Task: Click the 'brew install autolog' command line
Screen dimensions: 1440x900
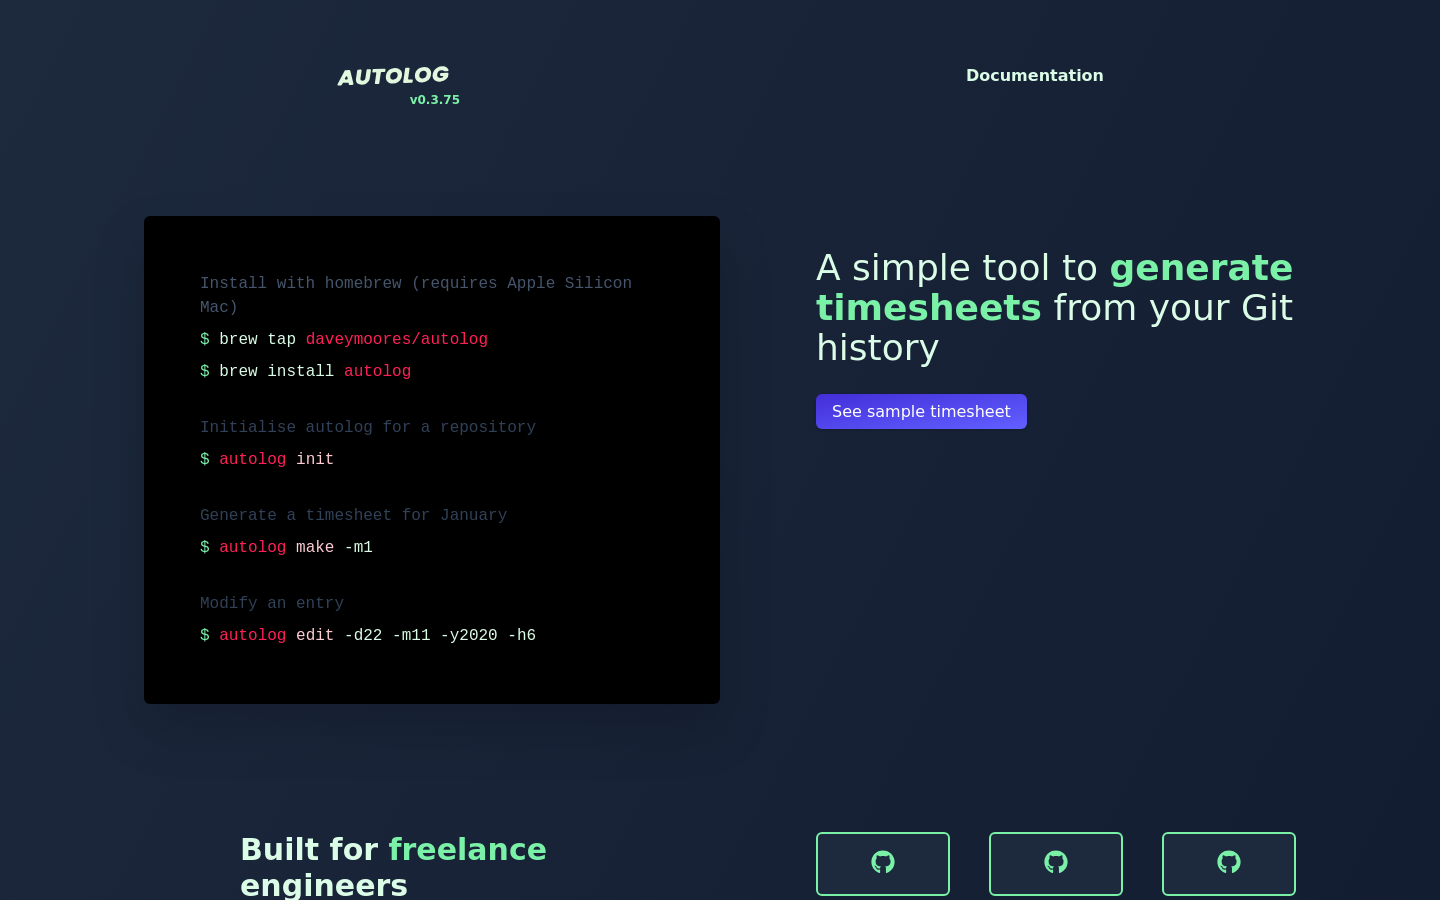Action: click(306, 372)
